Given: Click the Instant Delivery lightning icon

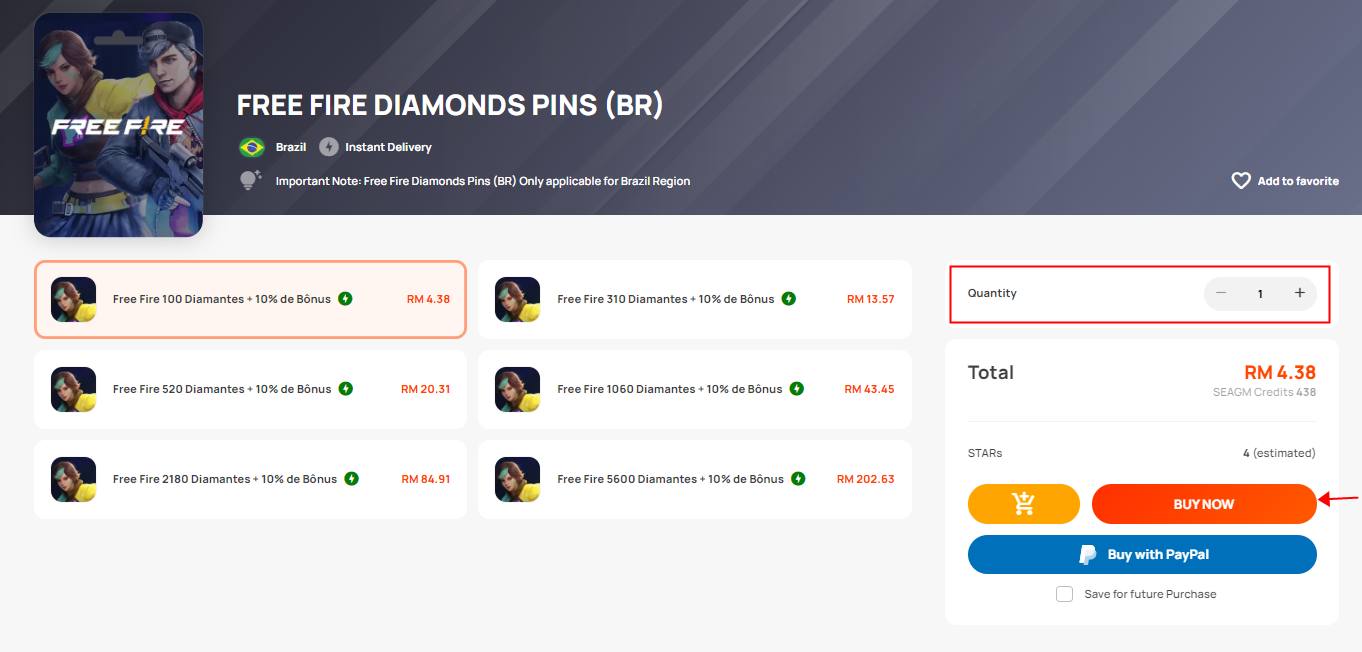Looking at the screenshot, I should tap(329, 147).
